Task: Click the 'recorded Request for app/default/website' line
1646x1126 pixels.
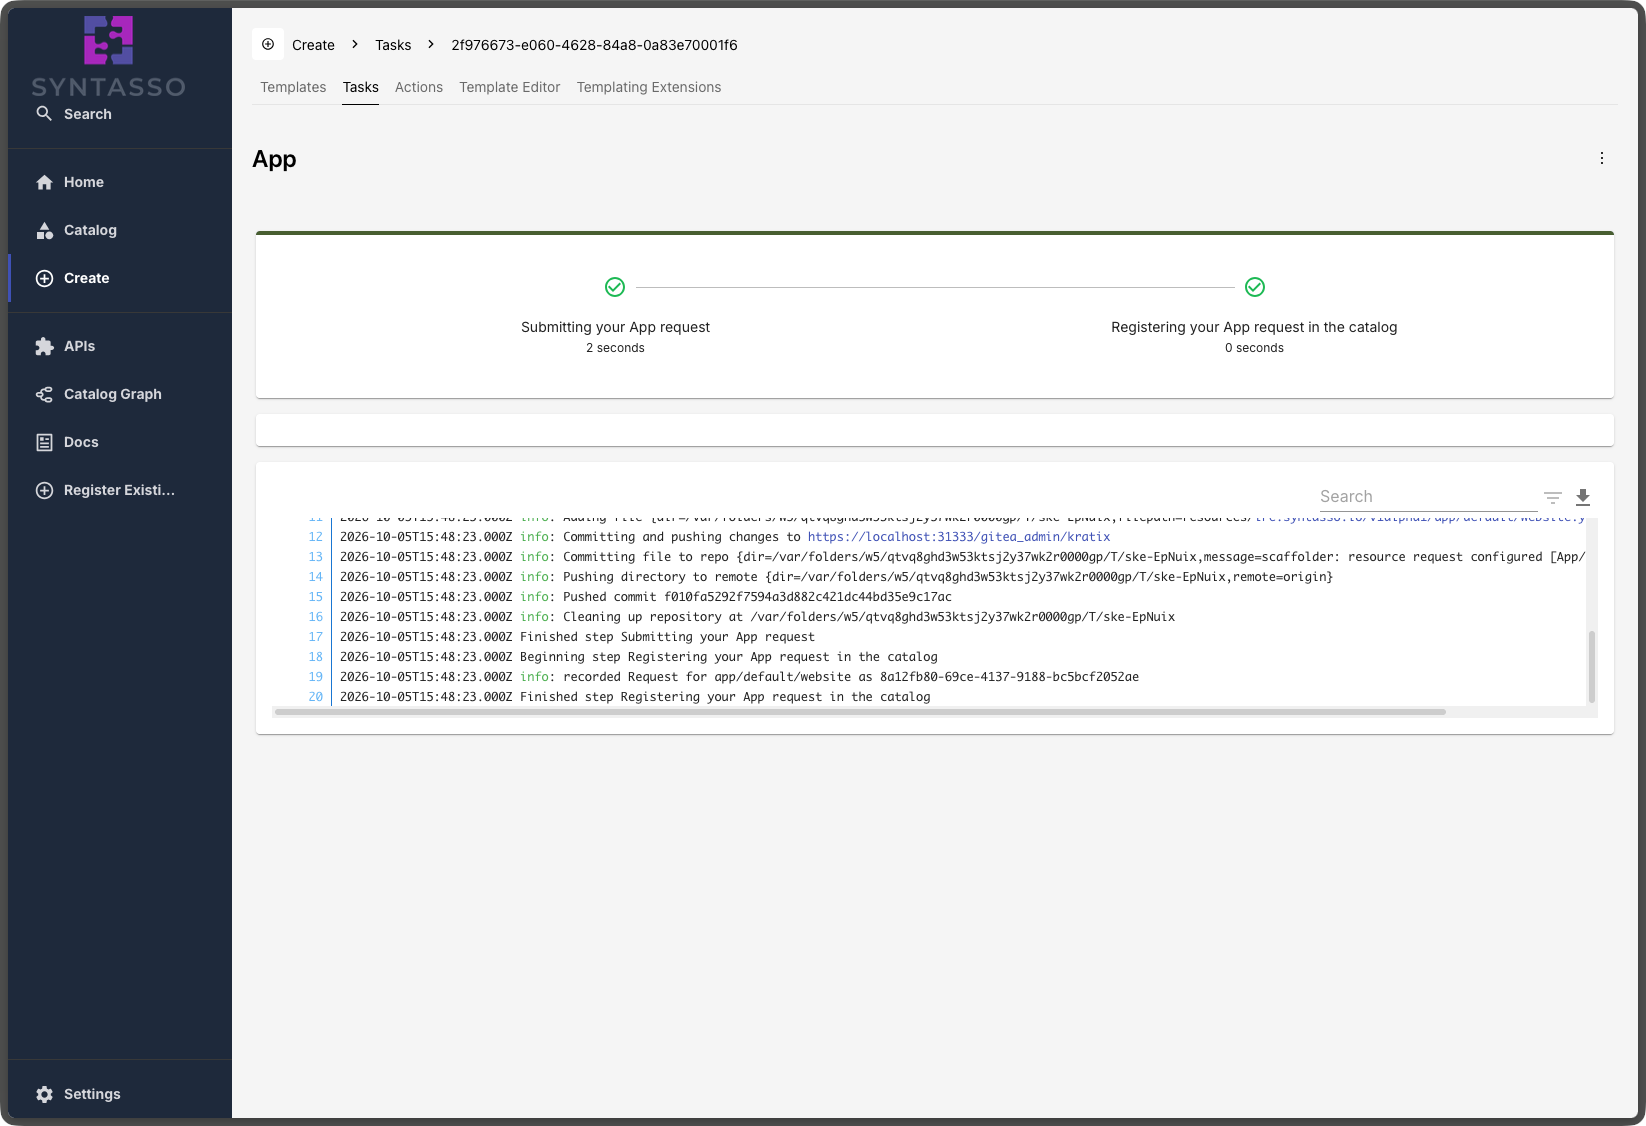Action: click(739, 677)
